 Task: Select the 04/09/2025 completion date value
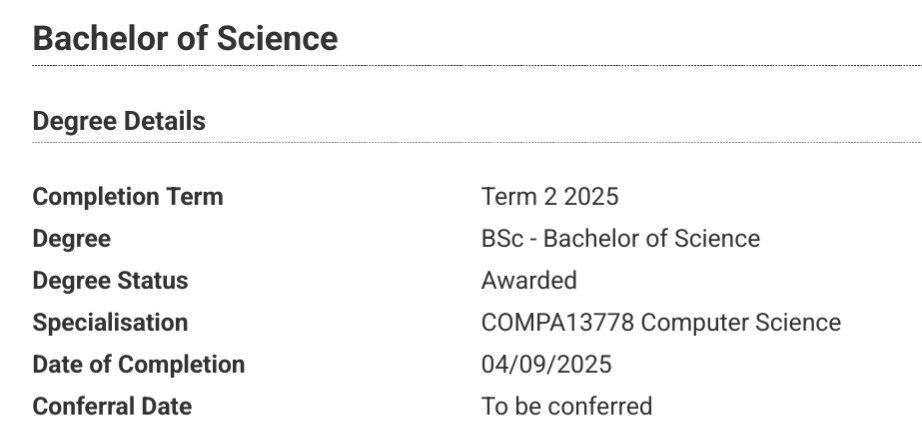(x=546, y=364)
